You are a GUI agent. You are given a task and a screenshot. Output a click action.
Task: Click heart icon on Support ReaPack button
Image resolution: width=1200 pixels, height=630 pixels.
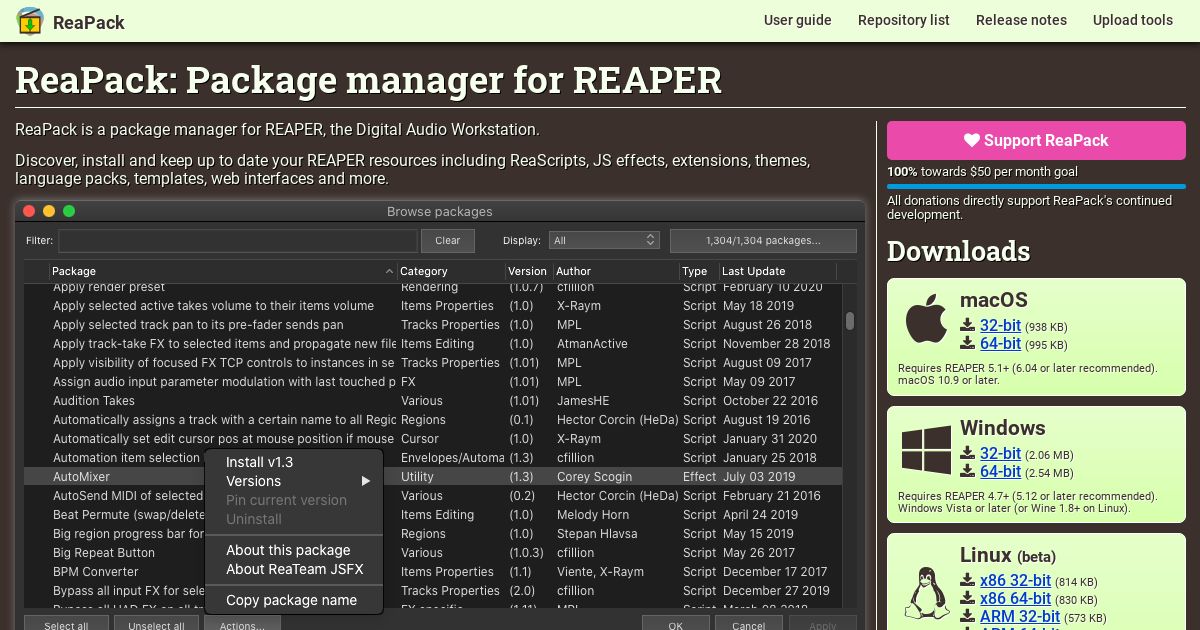coord(972,141)
